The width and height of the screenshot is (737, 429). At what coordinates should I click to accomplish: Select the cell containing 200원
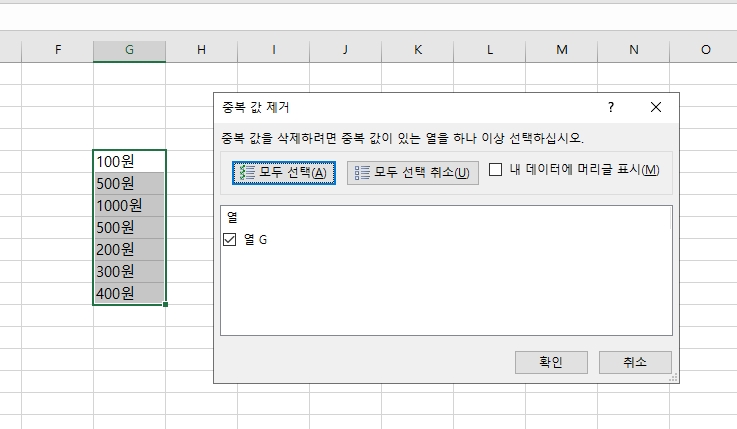(x=129, y=250)
